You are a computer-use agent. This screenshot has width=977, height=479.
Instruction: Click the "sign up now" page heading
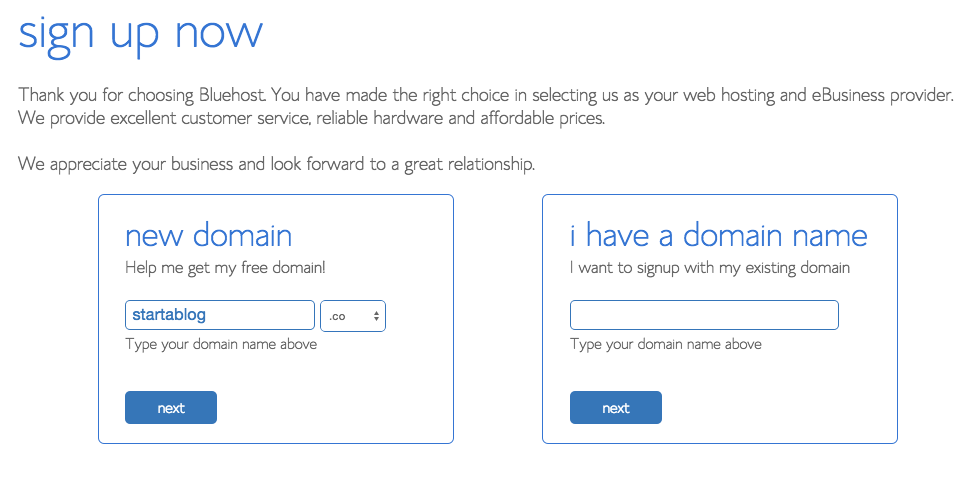point(141,32)
